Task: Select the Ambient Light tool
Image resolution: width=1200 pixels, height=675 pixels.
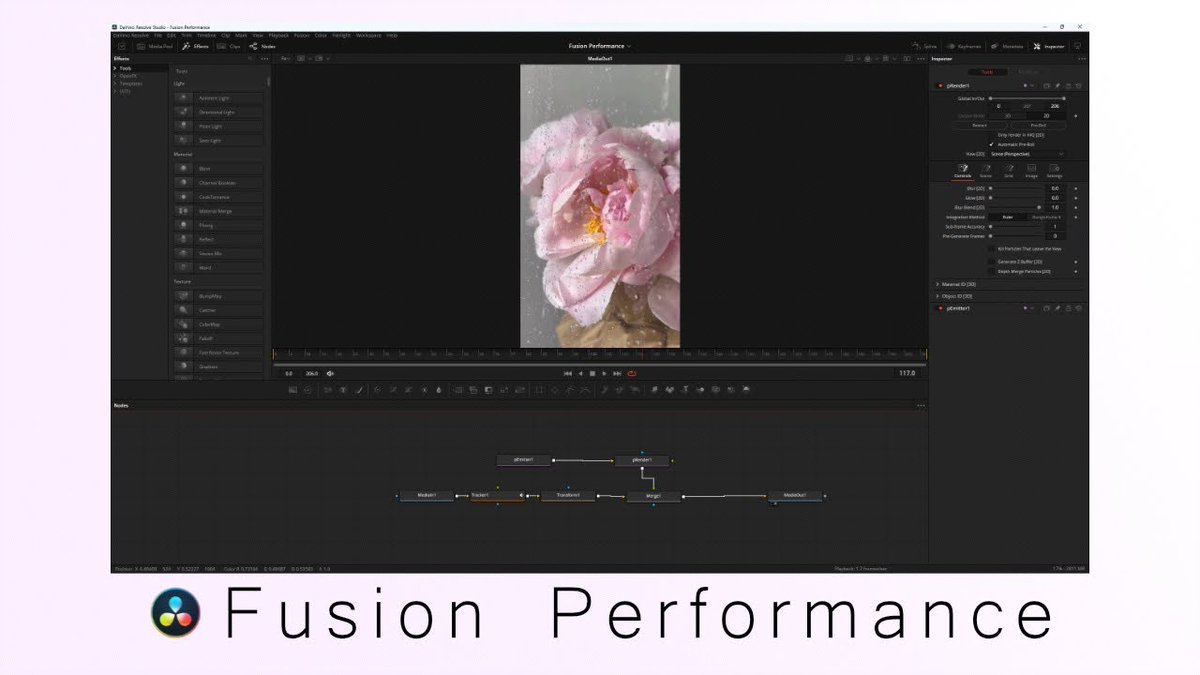Action: pyautogui.click(x=219, y=98)
